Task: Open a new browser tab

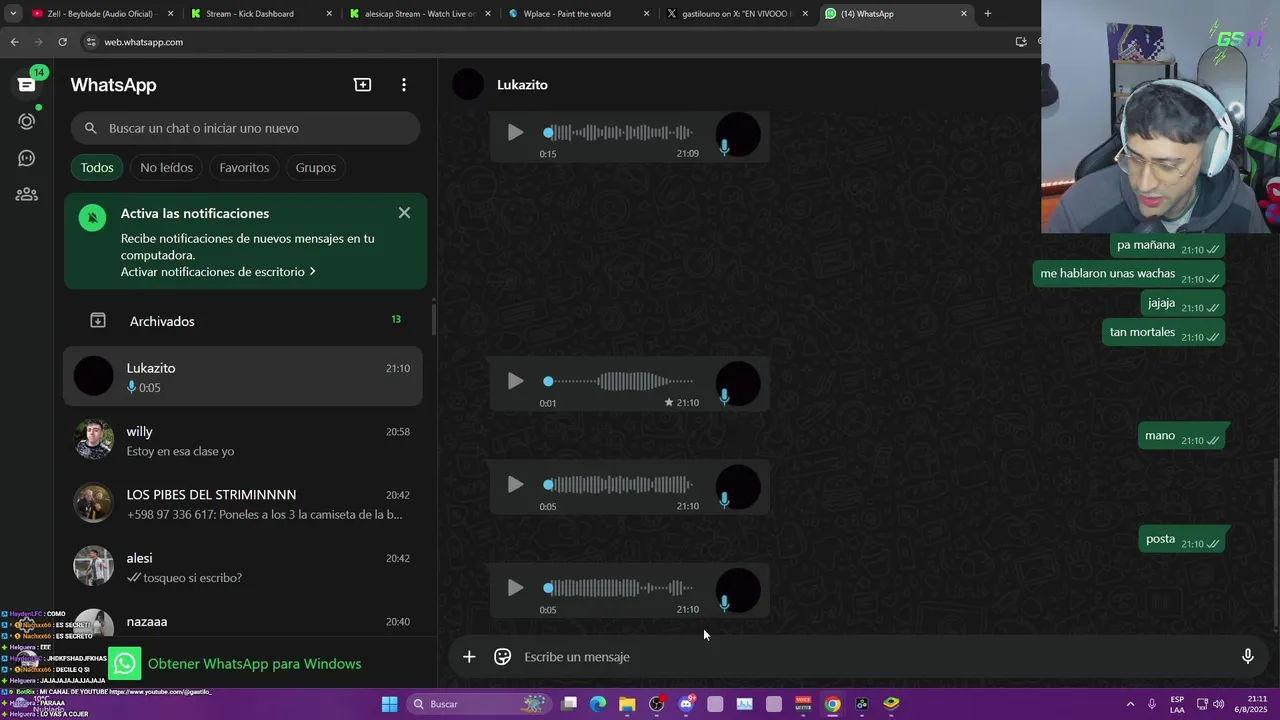Action: click(x=988, y=14)
